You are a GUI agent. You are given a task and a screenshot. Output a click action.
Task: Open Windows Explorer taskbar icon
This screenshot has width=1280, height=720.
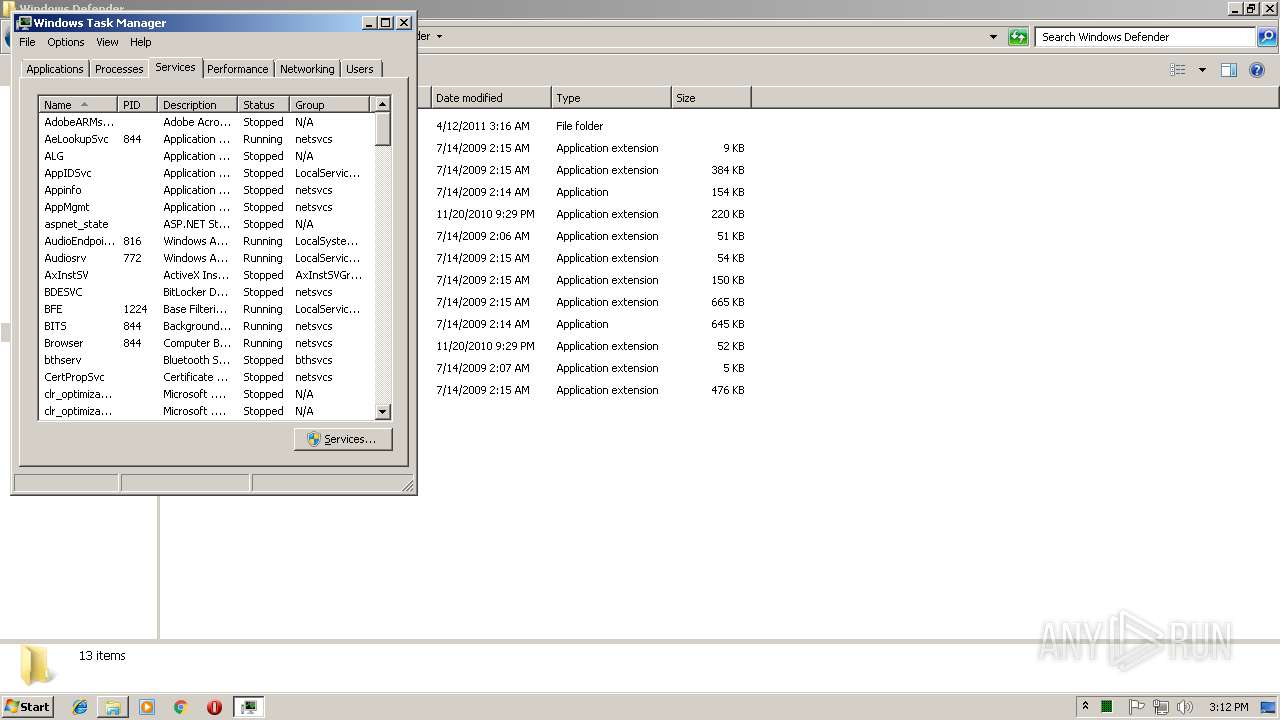113,707
